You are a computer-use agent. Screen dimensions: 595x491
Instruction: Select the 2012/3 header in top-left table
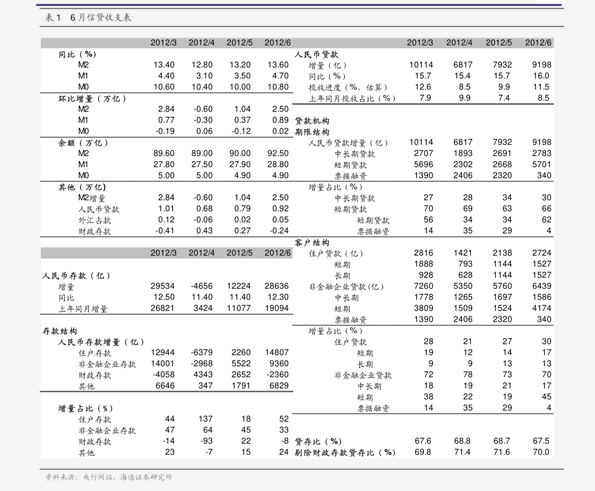click(163, 42)
